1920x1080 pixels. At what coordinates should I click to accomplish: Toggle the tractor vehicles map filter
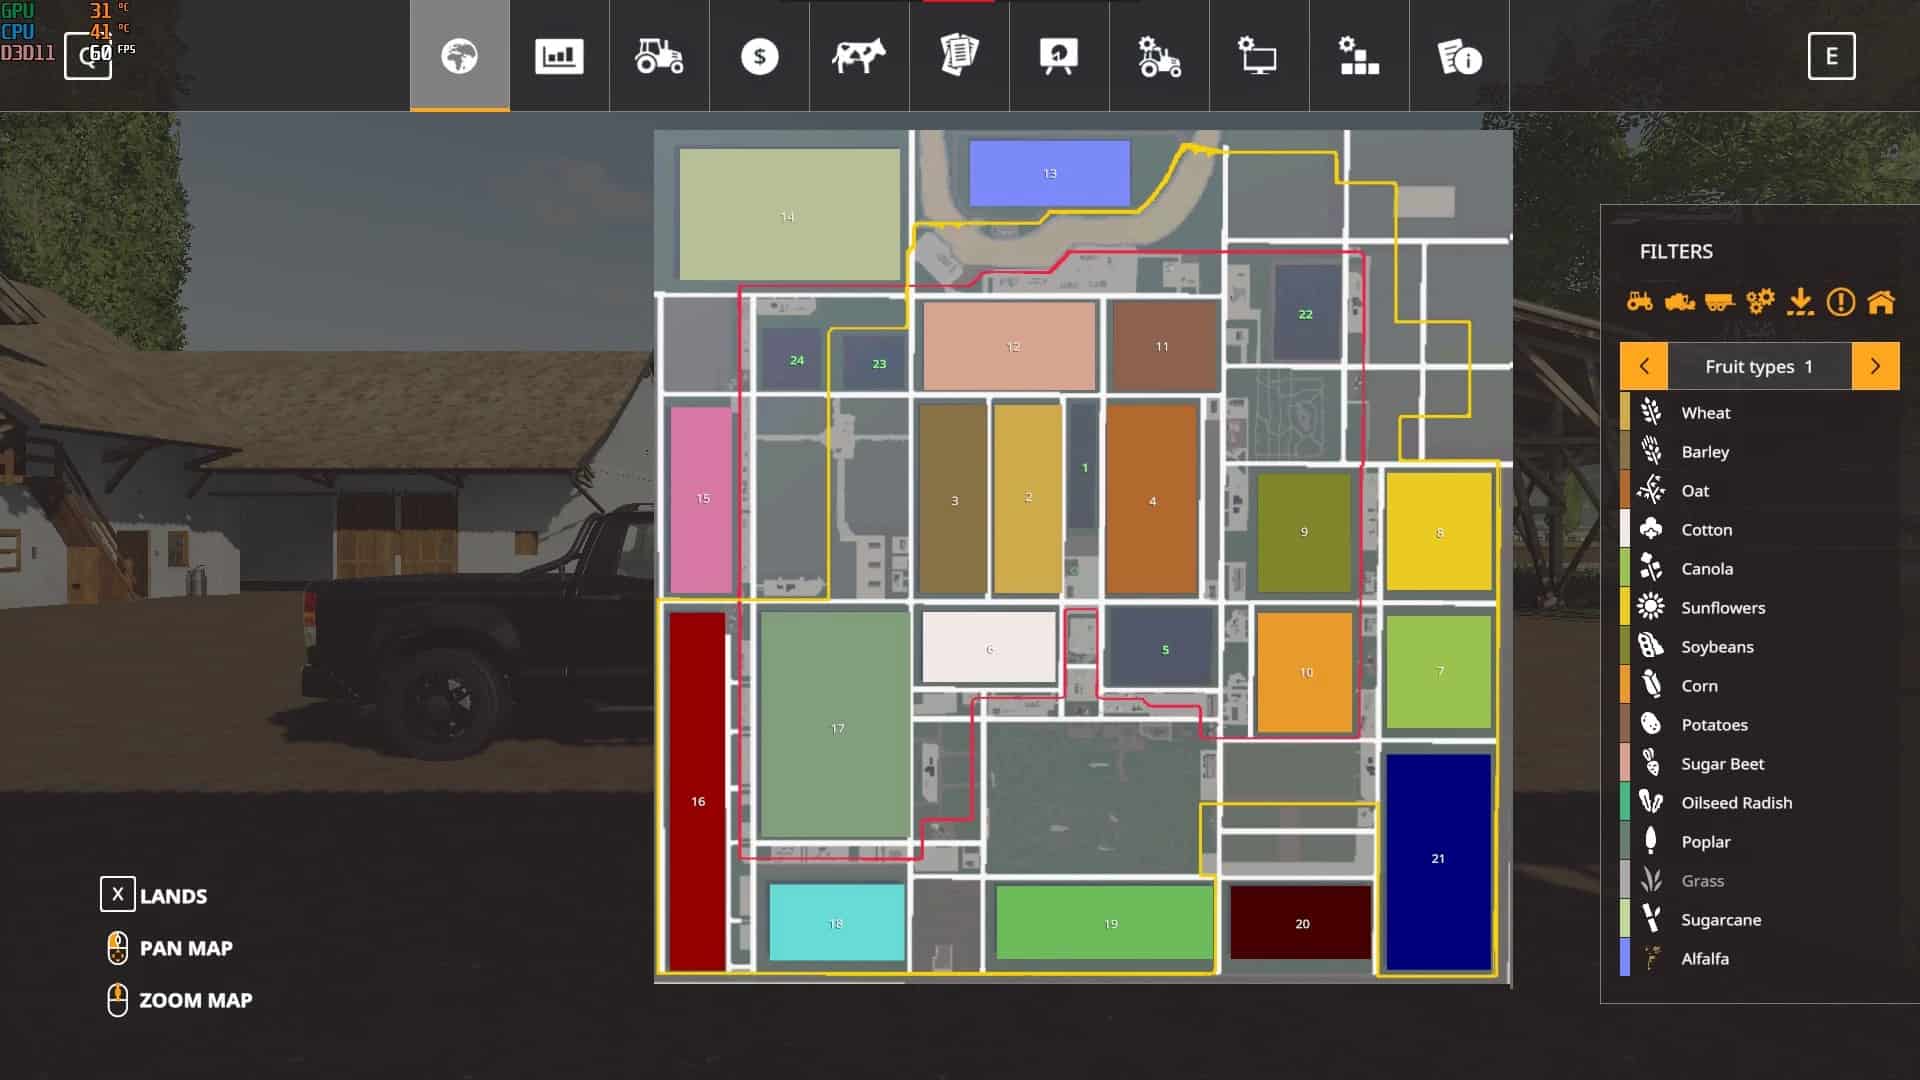(x=1639, y=301)
